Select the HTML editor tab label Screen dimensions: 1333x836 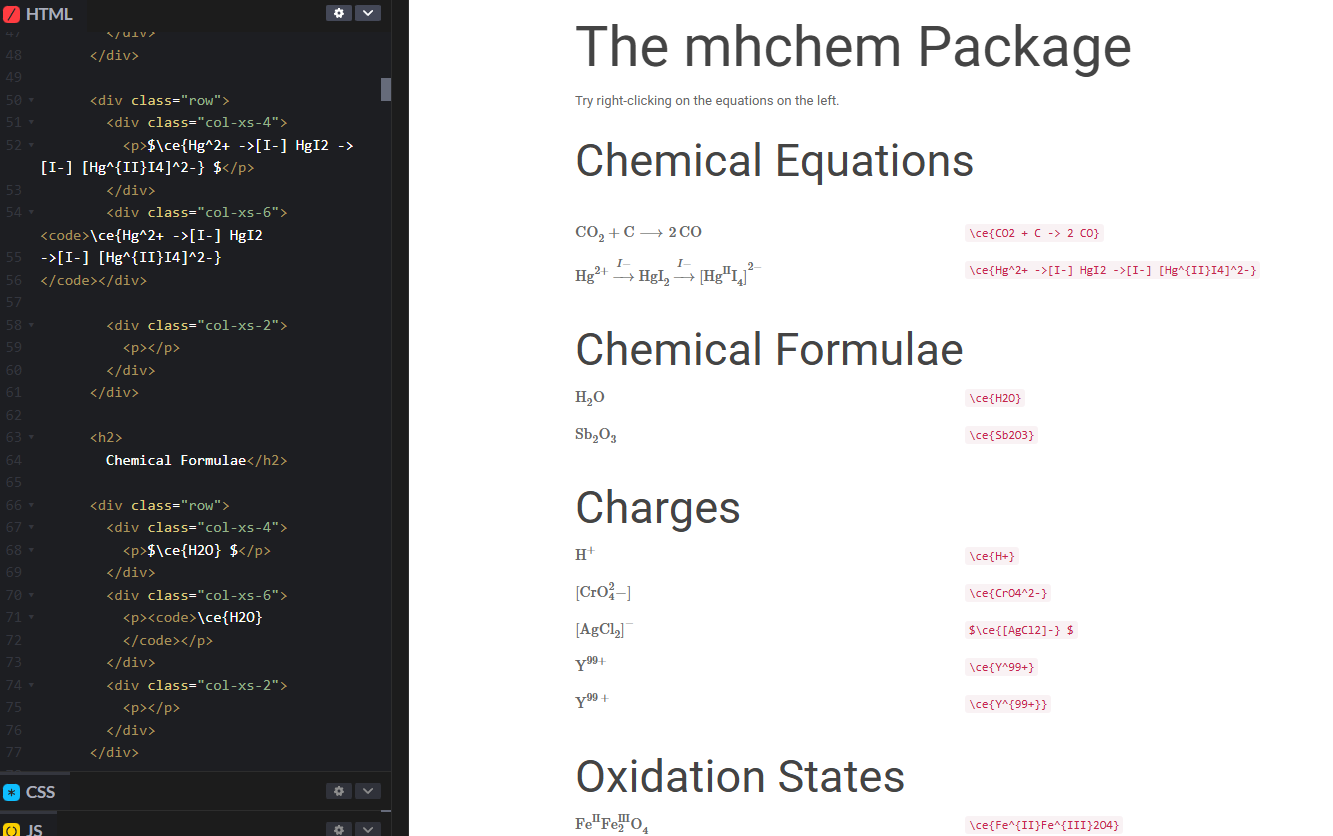click(x=48, y=13)
